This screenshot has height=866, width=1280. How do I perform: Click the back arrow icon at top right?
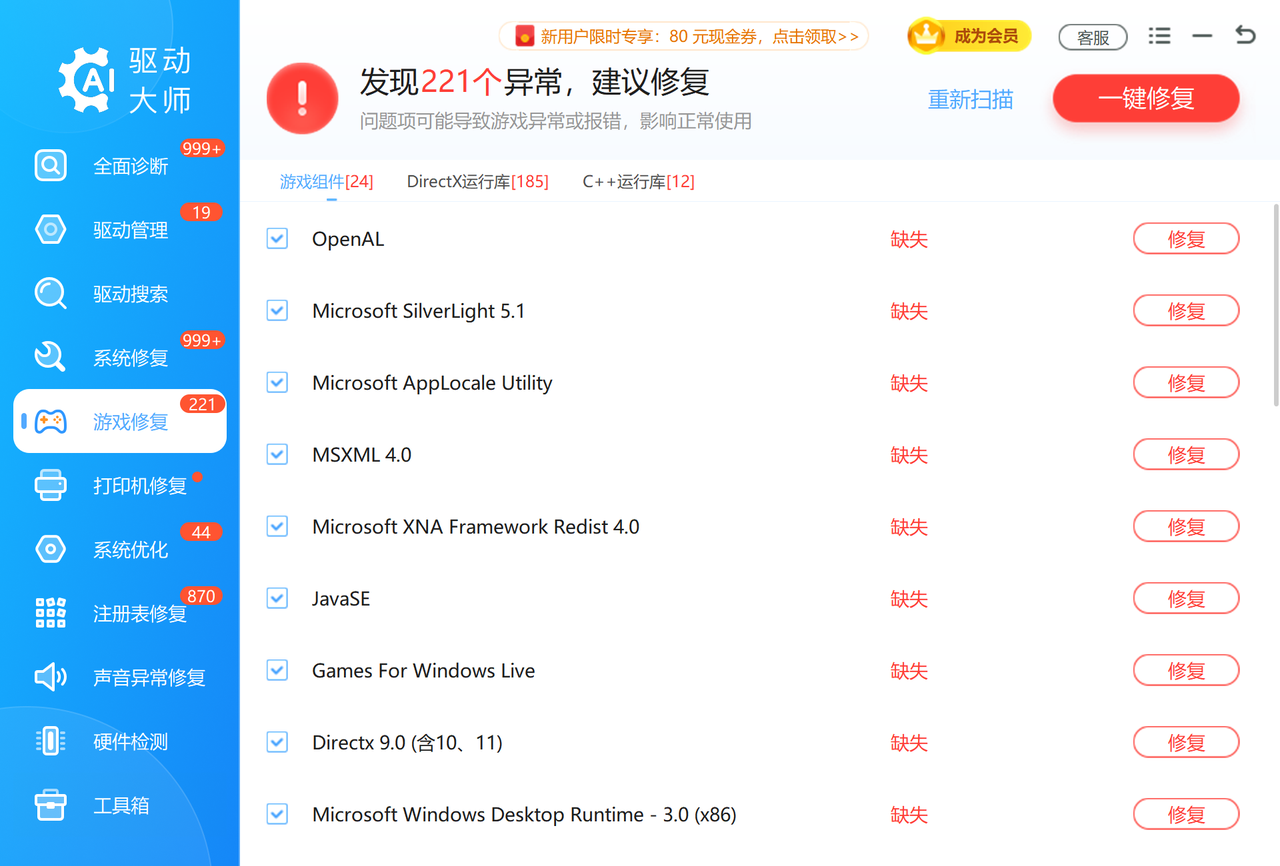1245,35
